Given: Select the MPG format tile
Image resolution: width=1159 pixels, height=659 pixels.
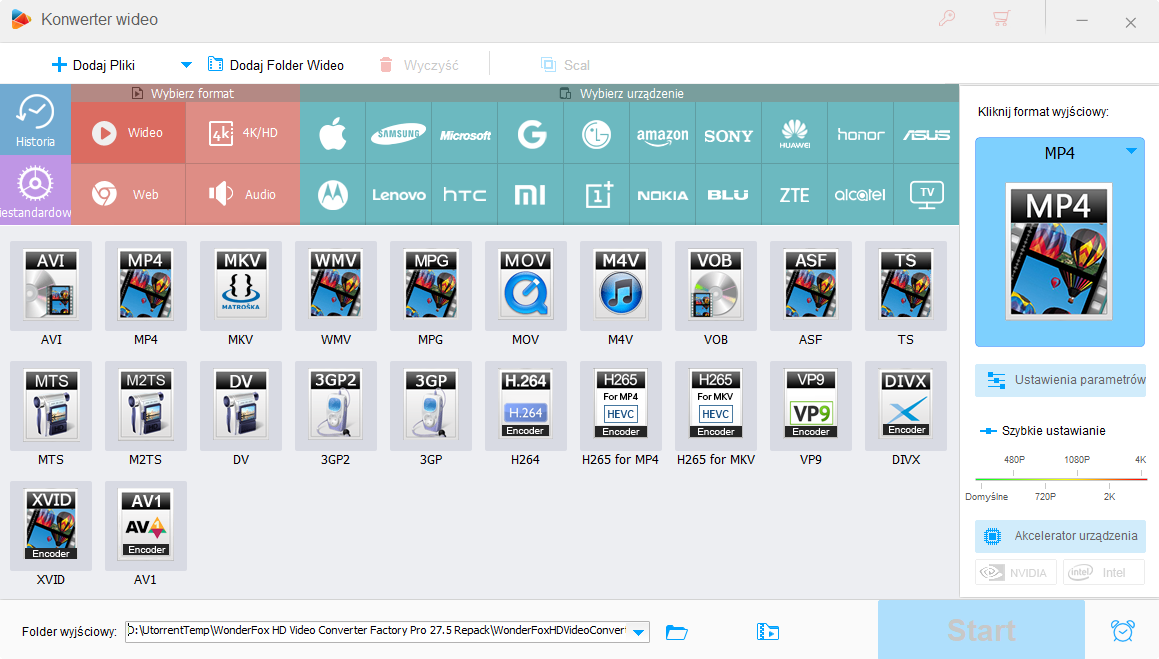Looking at the screenshot, I should pyautogui.click(x=431, y=285).
